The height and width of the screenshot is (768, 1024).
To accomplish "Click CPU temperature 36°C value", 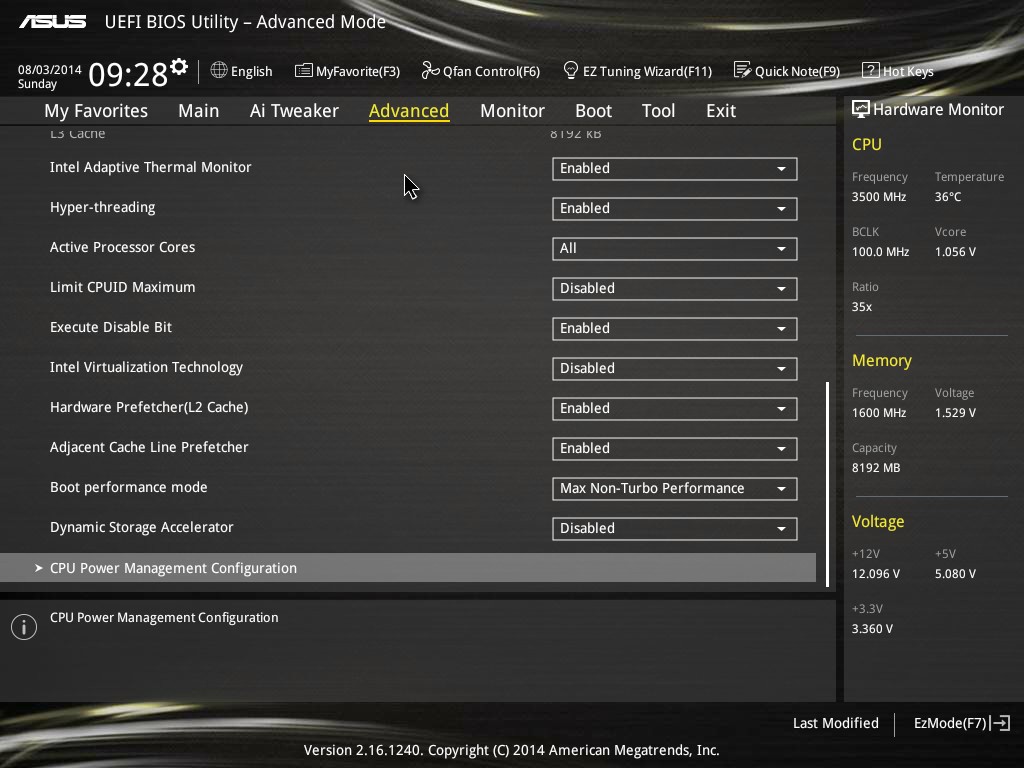I will pyautogui.click(x=948, y=197).
